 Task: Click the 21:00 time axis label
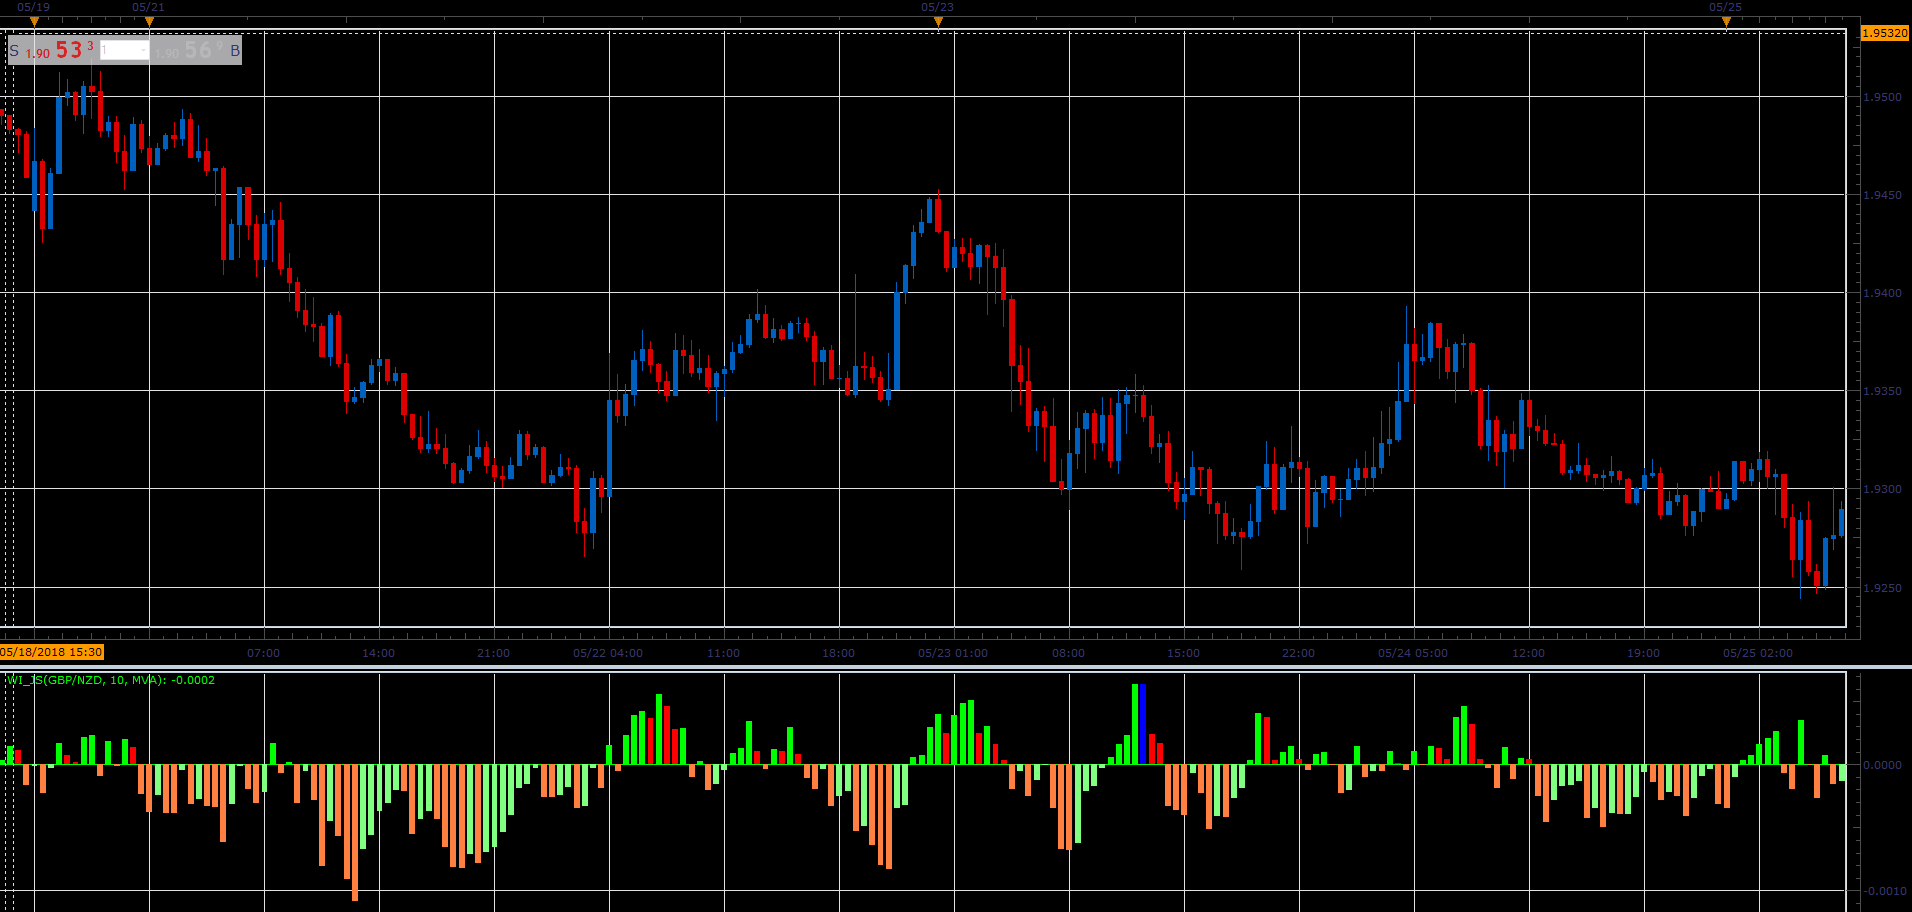click(x=494, y=653)
